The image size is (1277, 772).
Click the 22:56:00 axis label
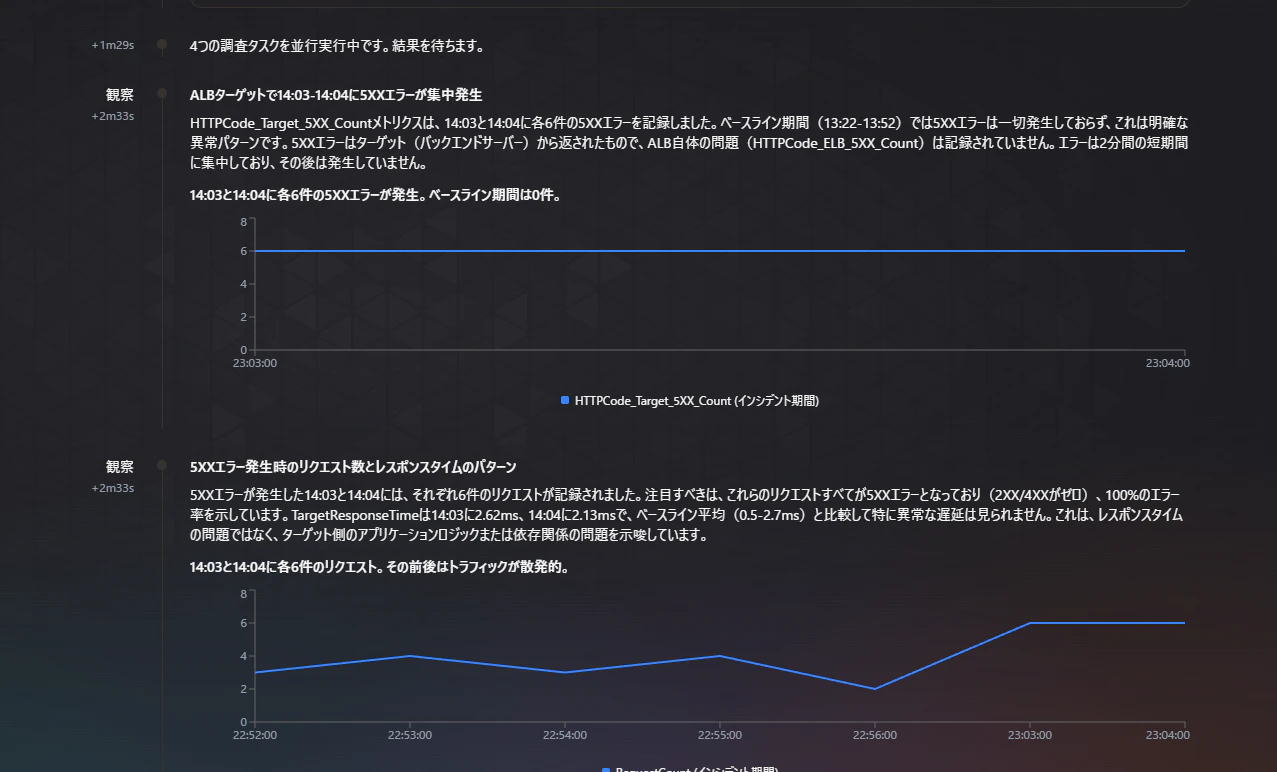[x=875, y=735]
